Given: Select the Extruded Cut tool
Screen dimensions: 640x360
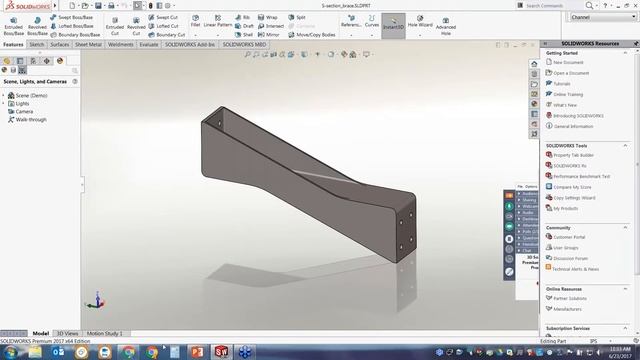Looking at the screenshot, I should coord(115,26).
